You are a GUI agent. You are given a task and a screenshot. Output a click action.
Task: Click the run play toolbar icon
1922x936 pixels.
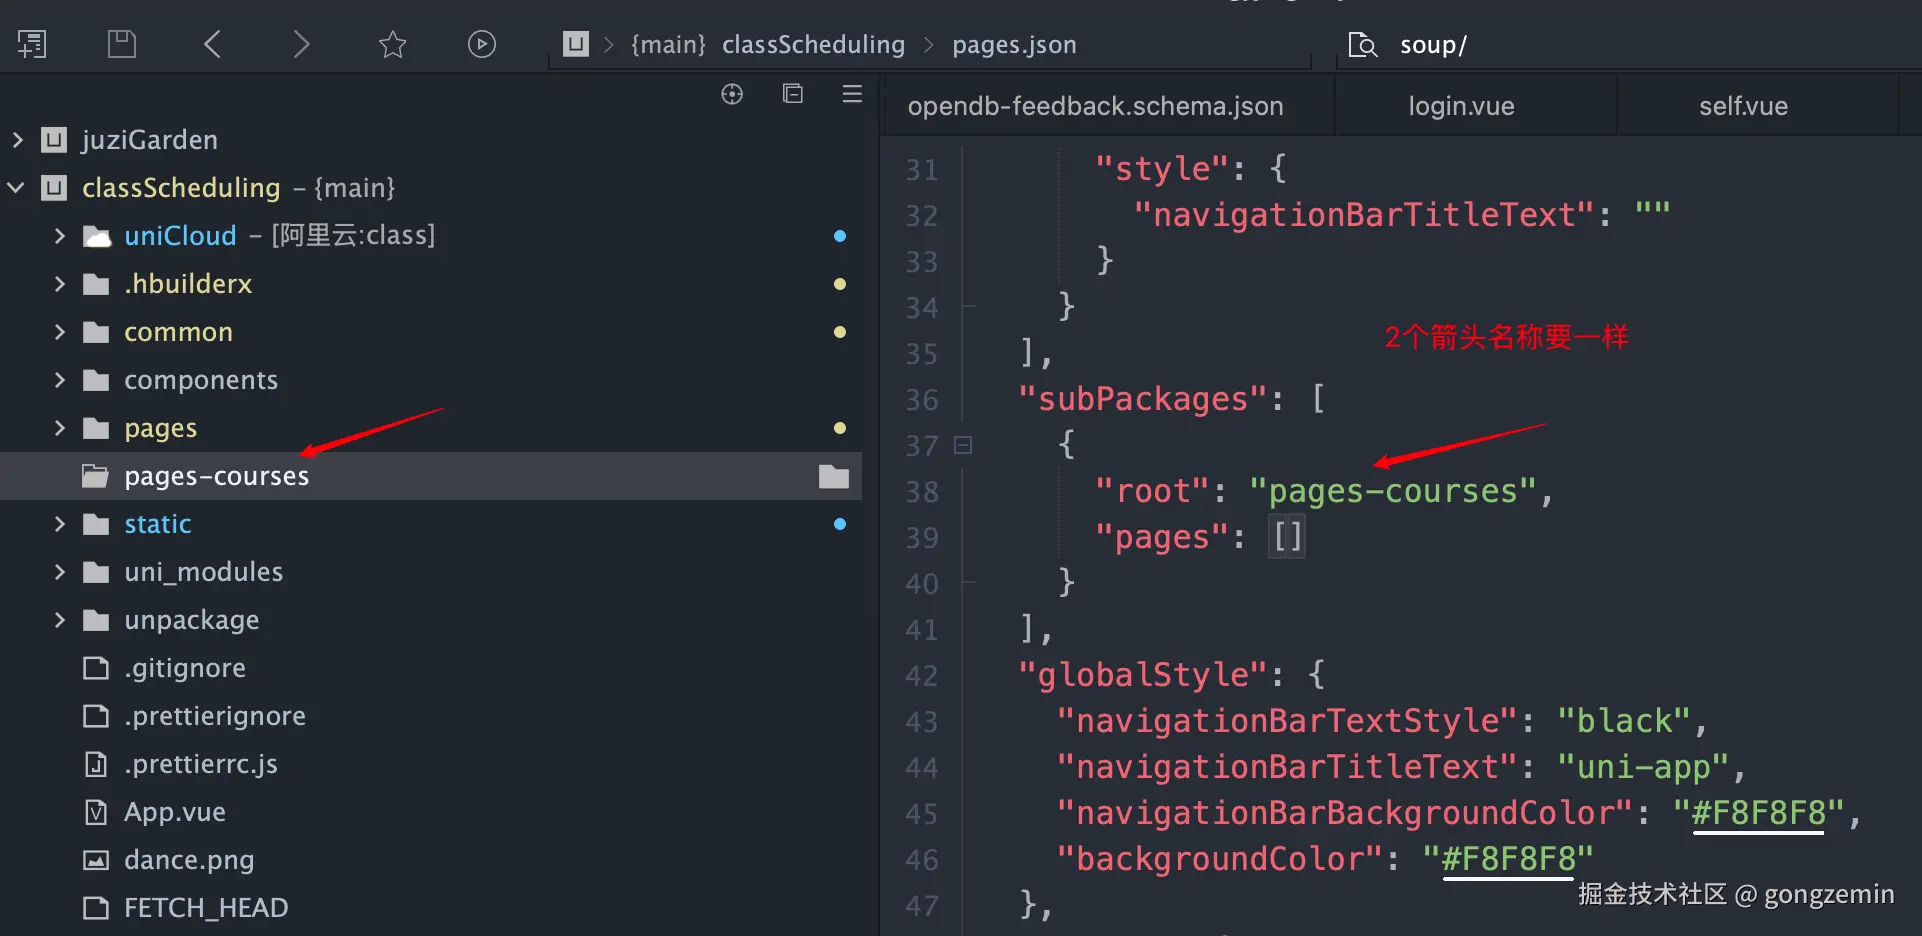pos(482,44)
